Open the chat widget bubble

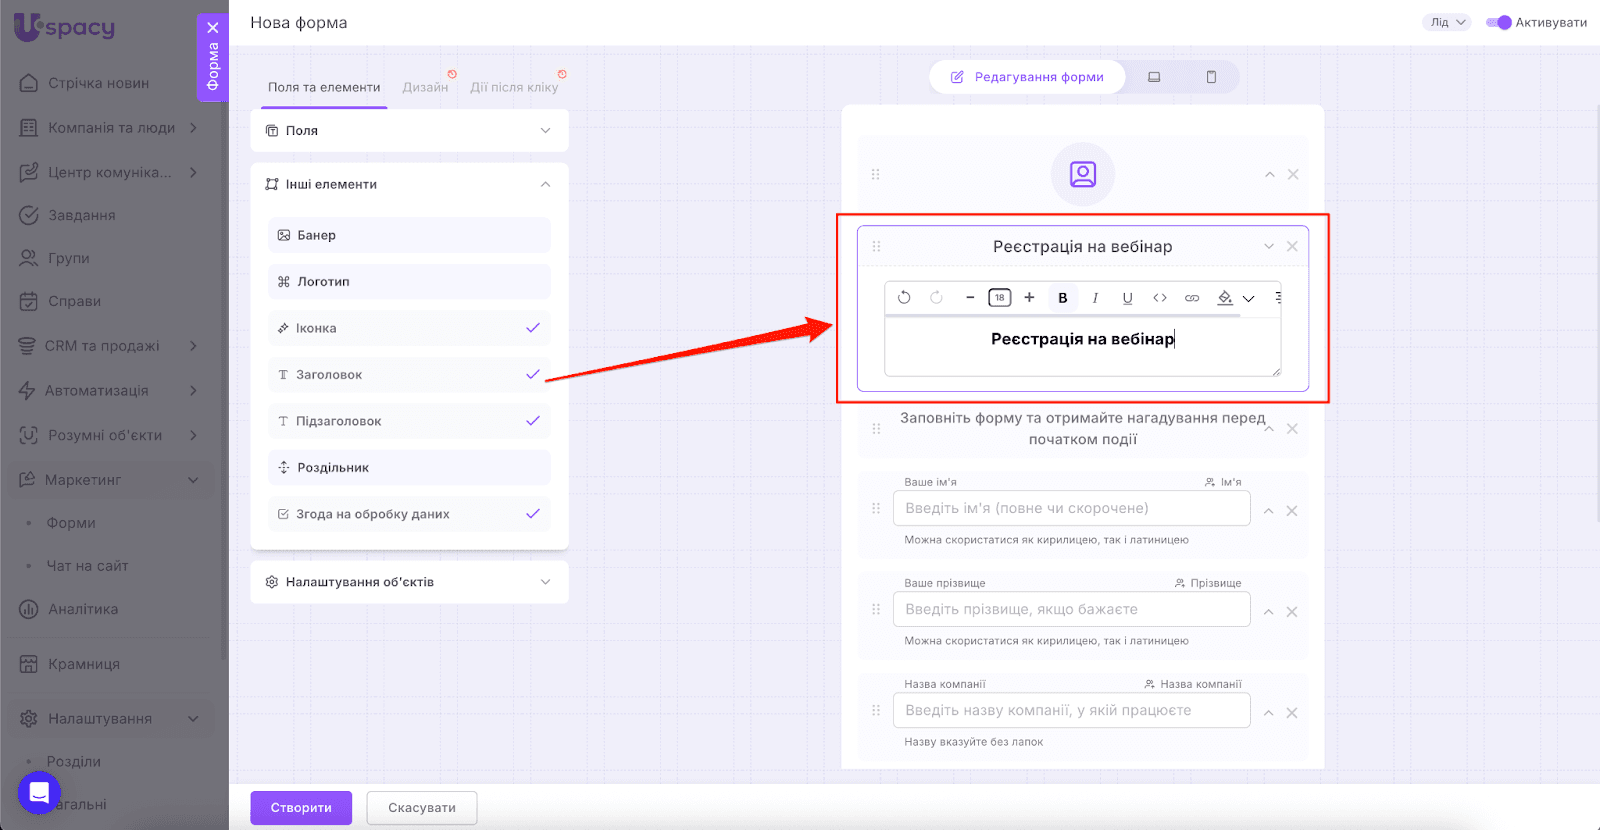pos(39,793)
